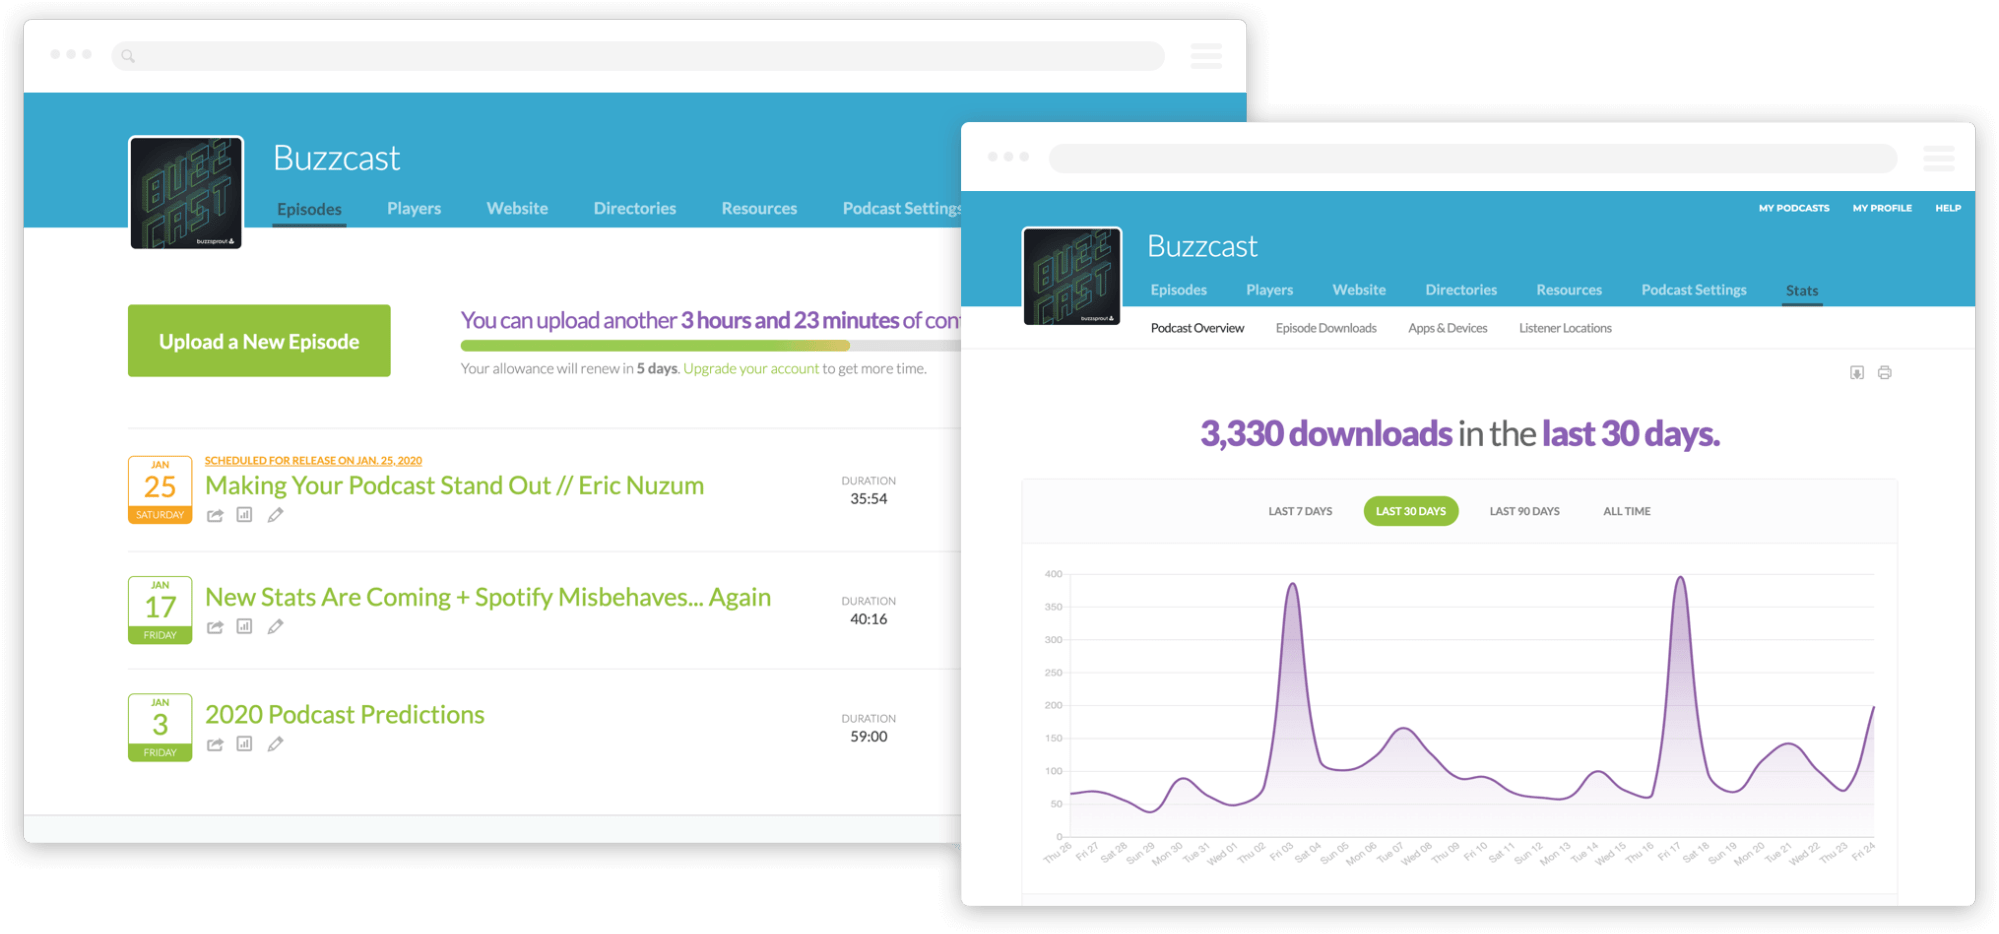
Task: Select the All Time range
Action: pyautogui.click(x=1627, y=511)
